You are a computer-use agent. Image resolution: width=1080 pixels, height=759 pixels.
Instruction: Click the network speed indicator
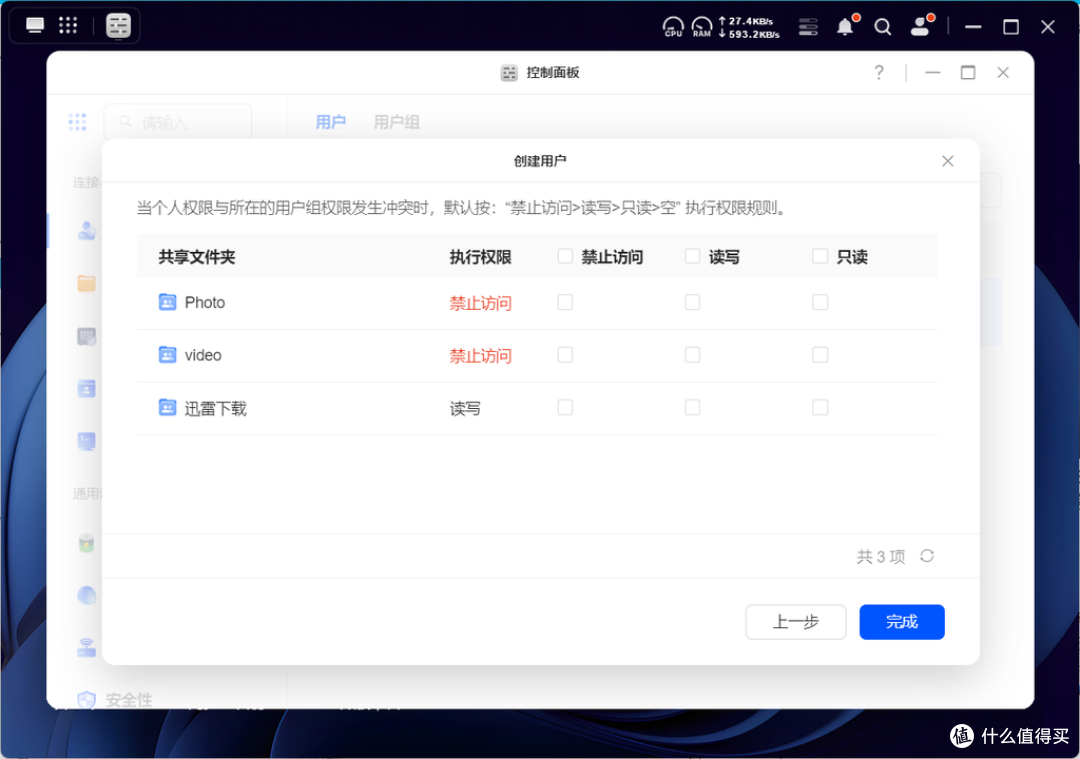pos(749,28)
